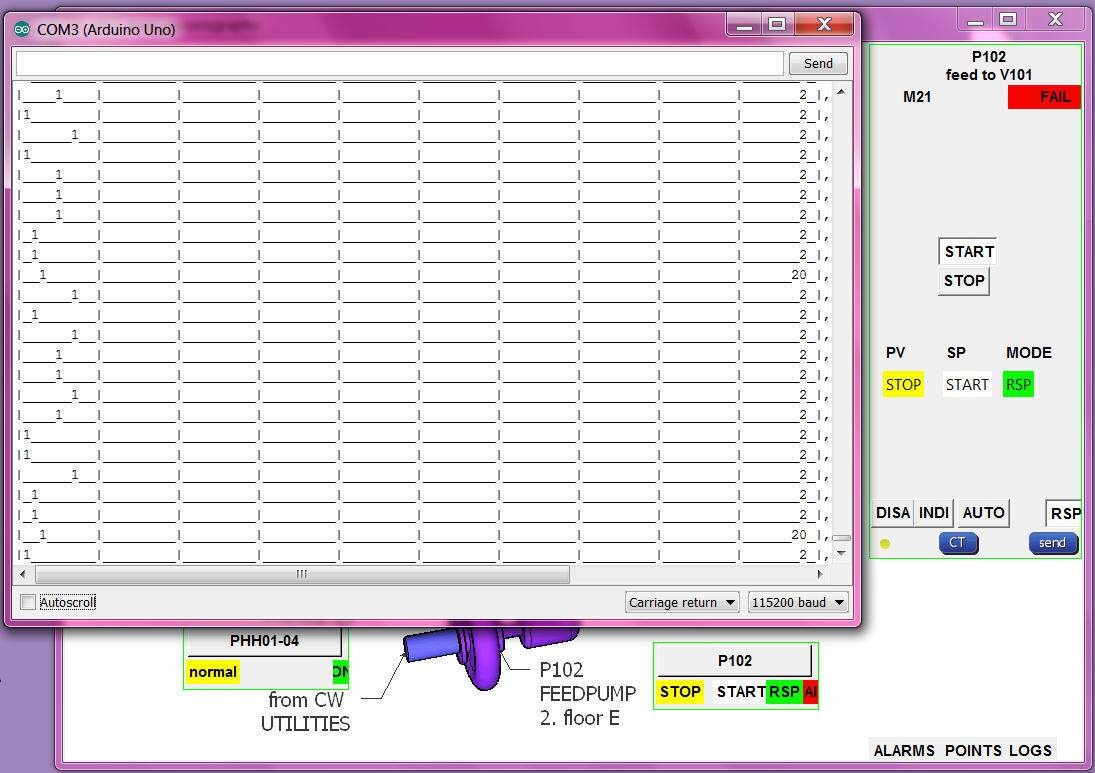Click the yellow status indicator dot
This screenshot has width=1095, height=773.
885,544
